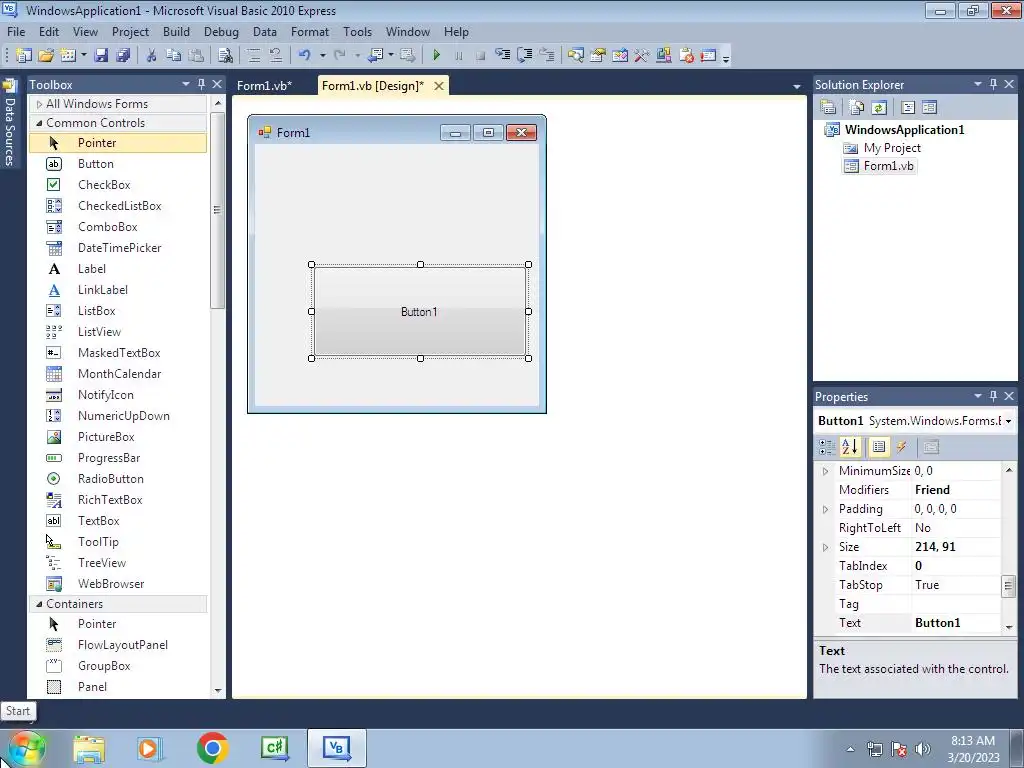Click the Cut scissors icon

pos(151,56)
